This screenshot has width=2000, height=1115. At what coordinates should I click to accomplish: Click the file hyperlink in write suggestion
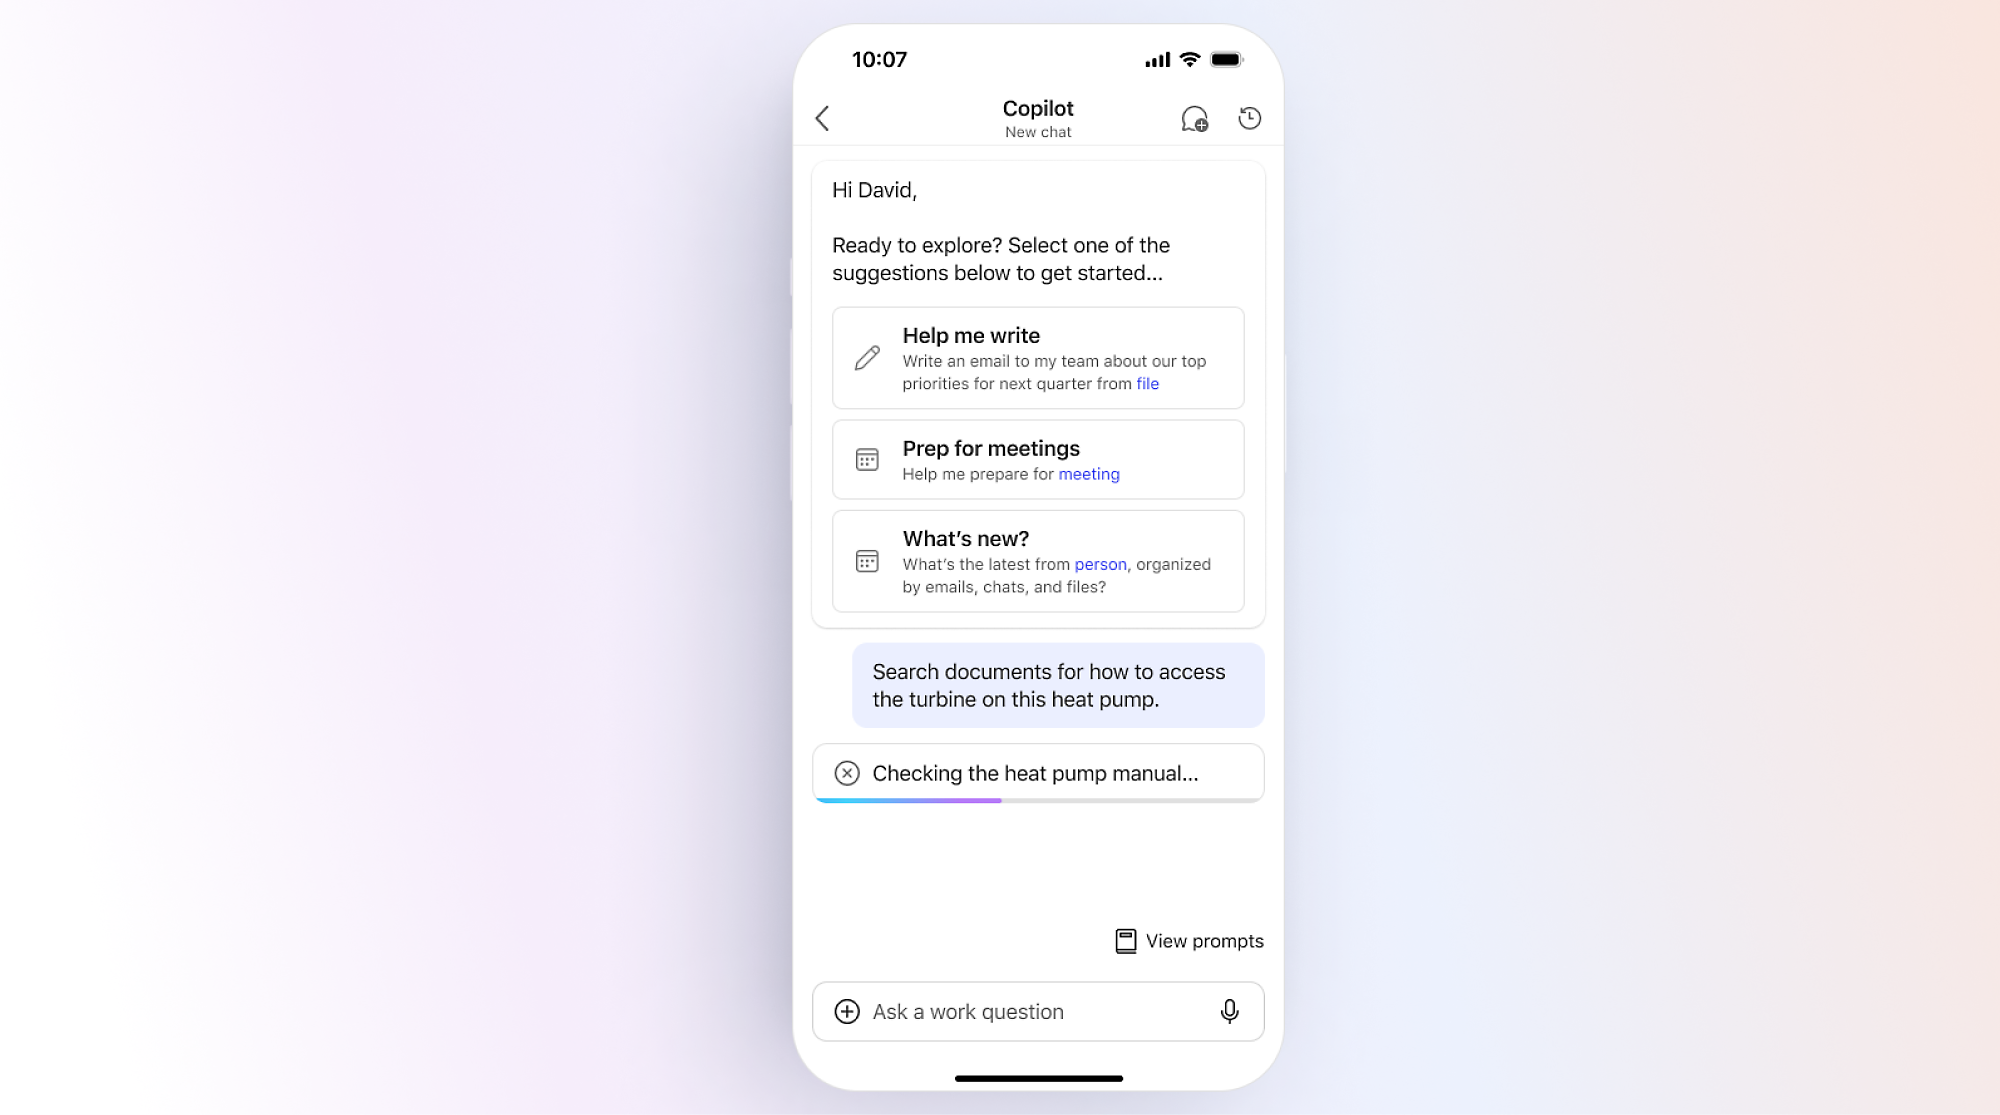coord(1146,382)
